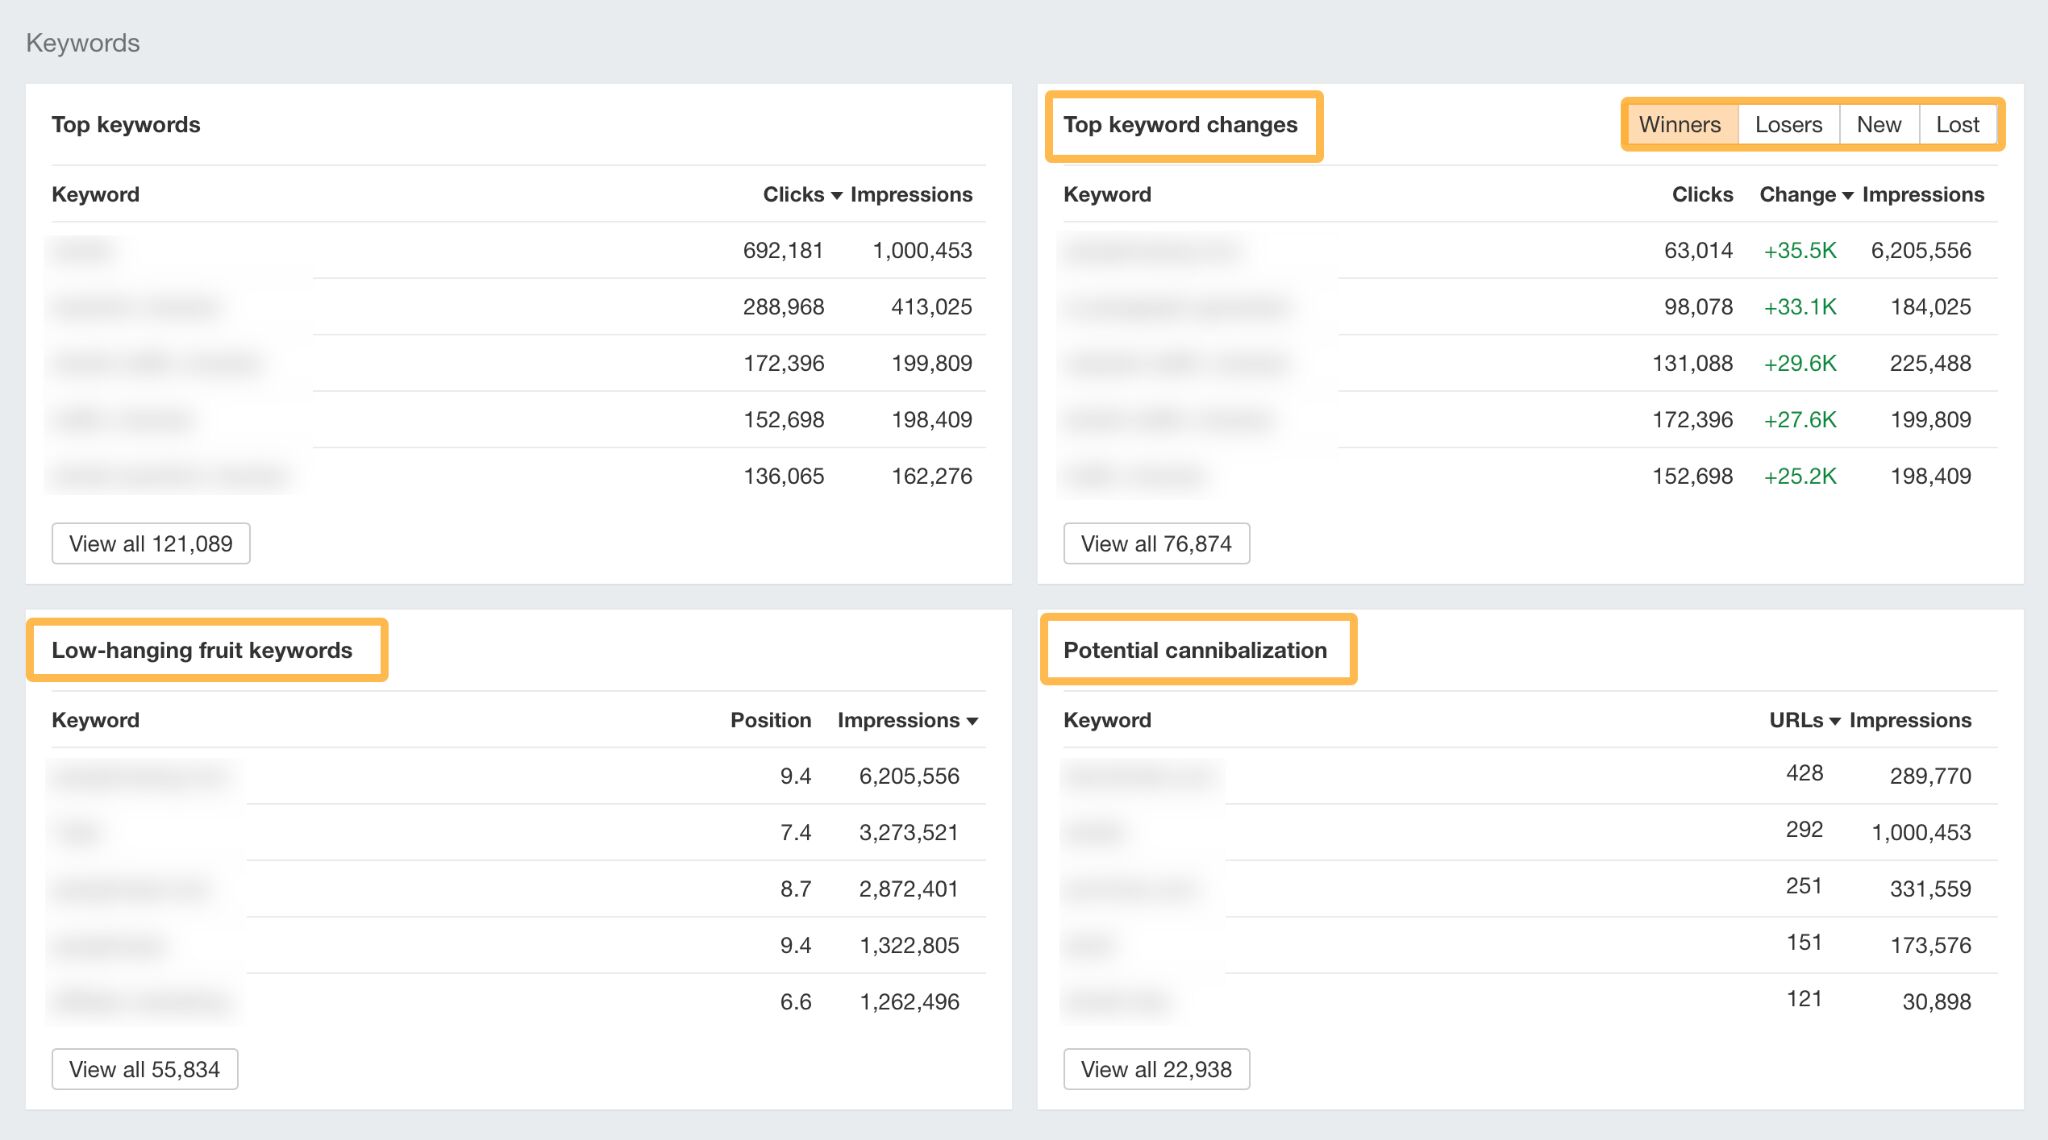The width and height of the screenshot is (2048, 1140).
Task: Click the Keywords section heading
Action: (x=84, y=42)
